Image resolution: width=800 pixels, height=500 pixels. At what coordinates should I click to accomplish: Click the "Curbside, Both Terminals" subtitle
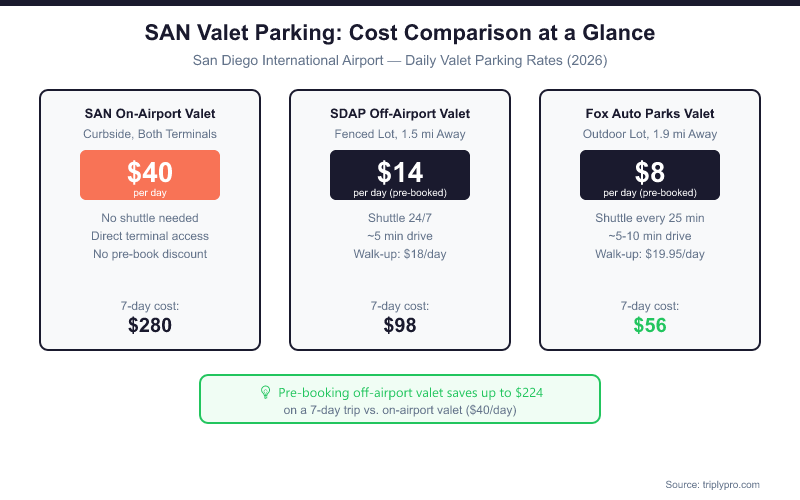[150, 134]
